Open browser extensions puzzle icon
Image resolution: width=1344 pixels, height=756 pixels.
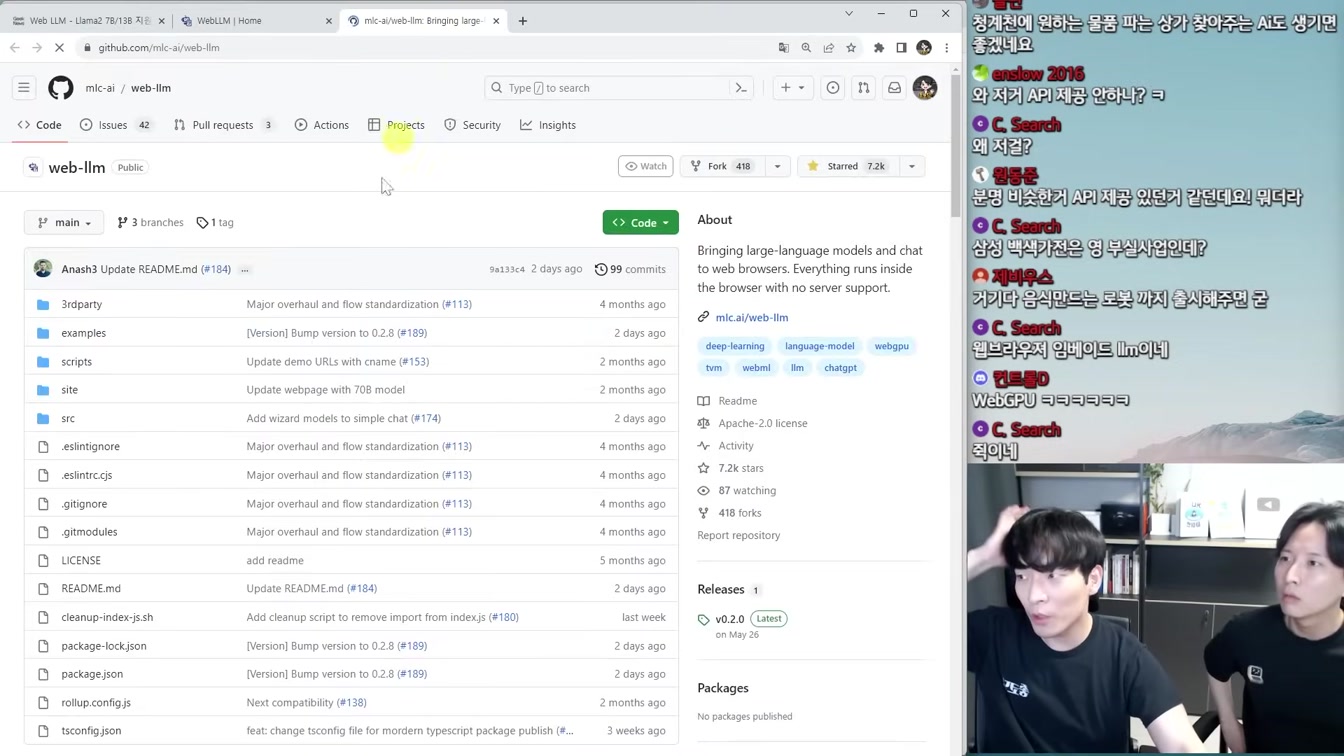click(879, 47)
